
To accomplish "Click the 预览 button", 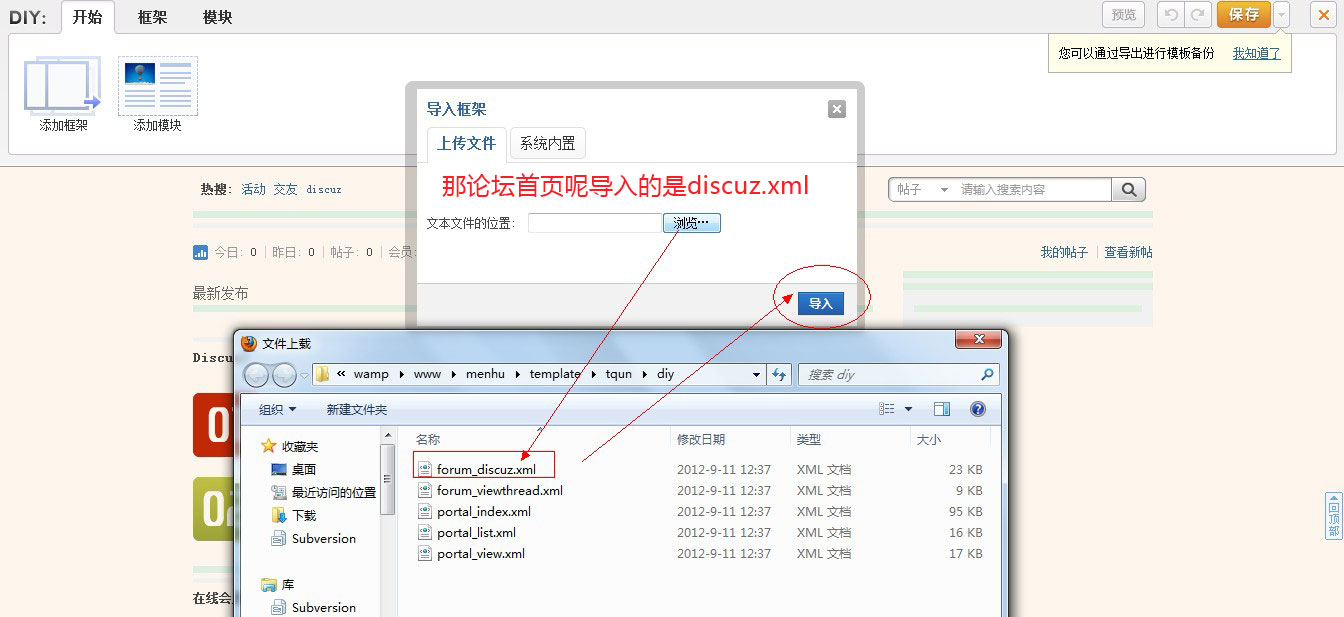I will pos(1124,14).
